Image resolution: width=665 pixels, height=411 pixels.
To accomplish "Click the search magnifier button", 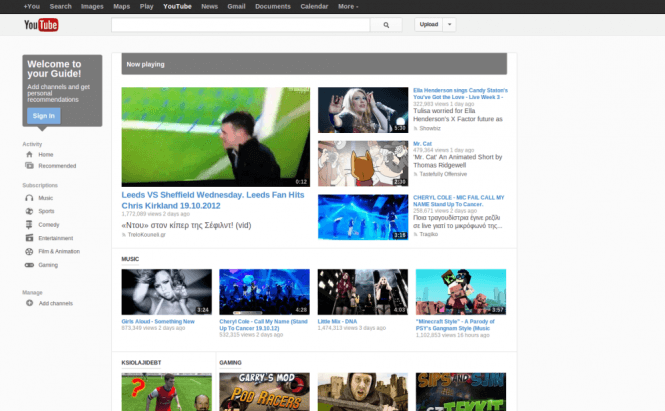I will click(x=386, y=25).
